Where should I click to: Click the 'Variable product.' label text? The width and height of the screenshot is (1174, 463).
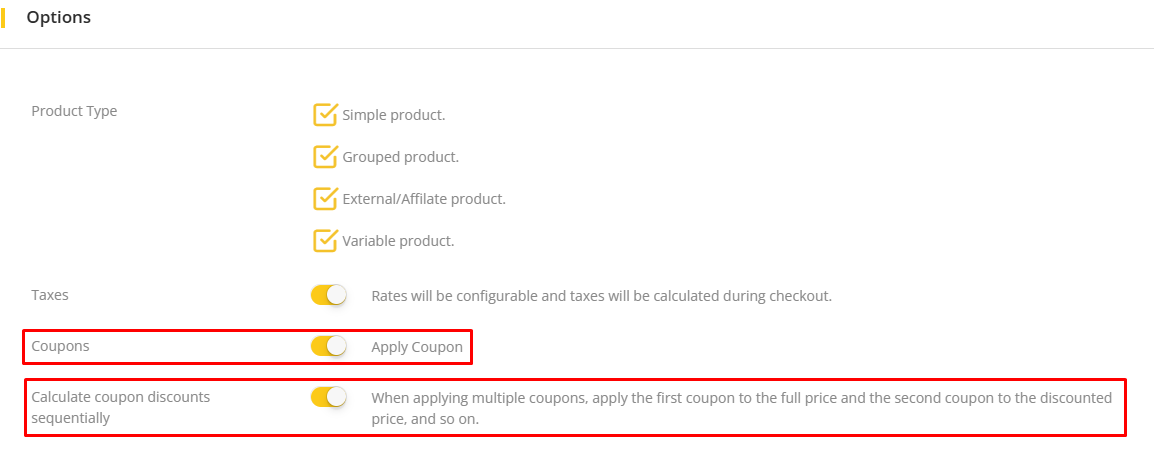click(398, 241)
